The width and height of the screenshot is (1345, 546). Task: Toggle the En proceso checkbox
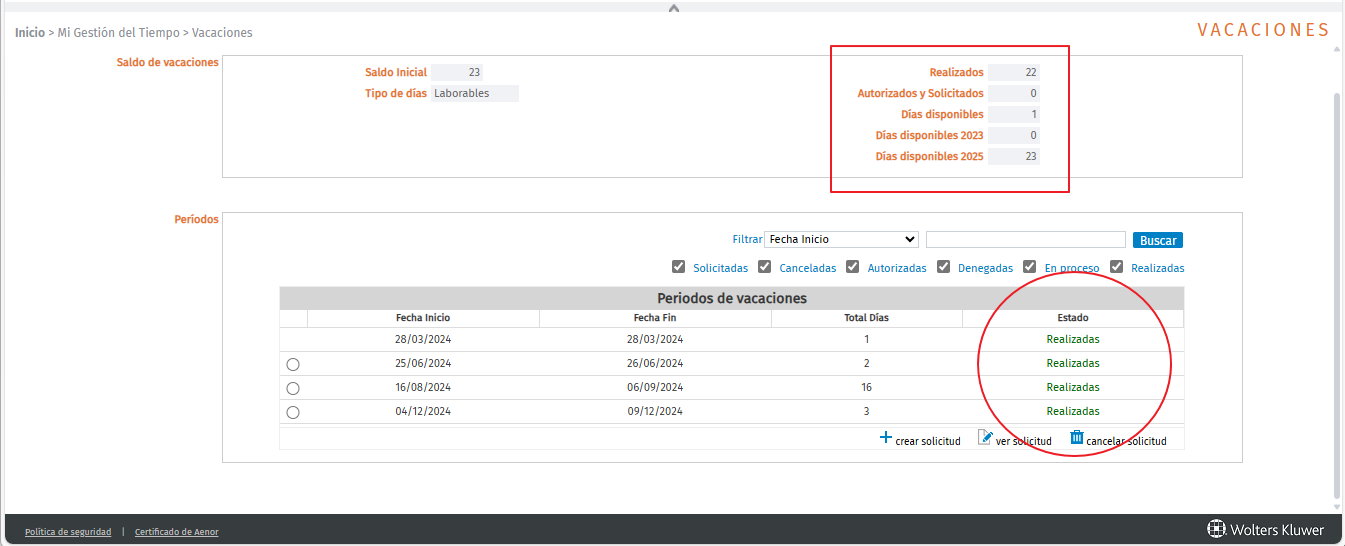[x=1029, y=267]
